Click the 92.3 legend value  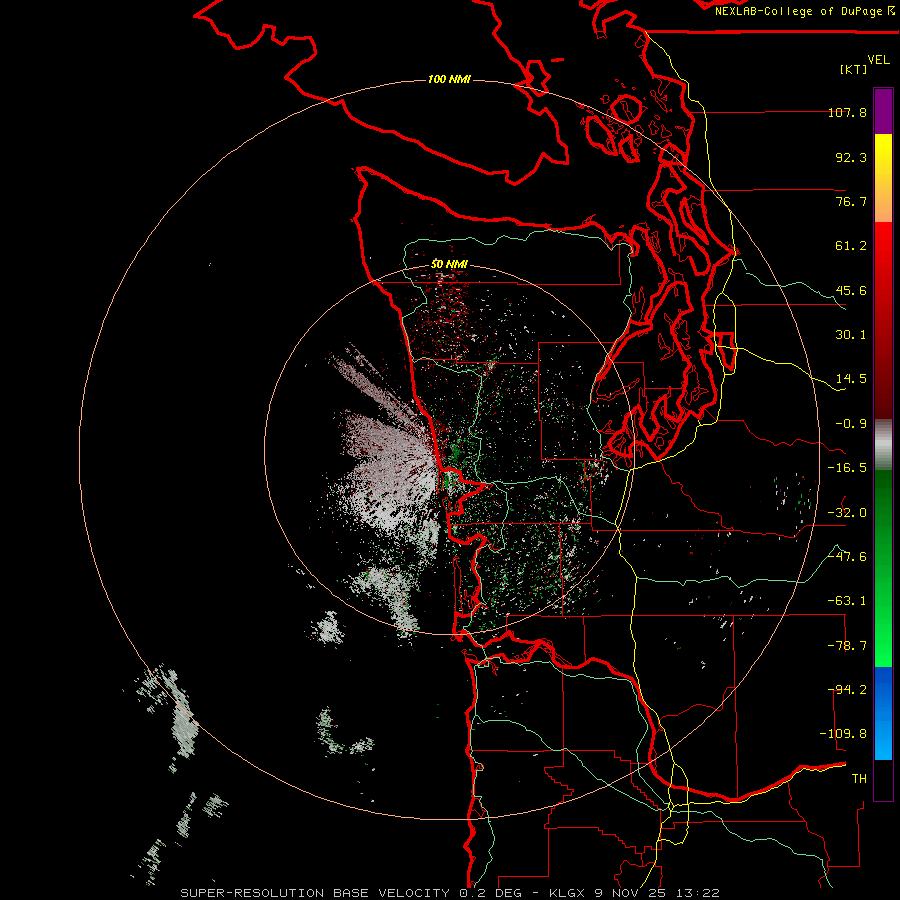tap(851, 157)
